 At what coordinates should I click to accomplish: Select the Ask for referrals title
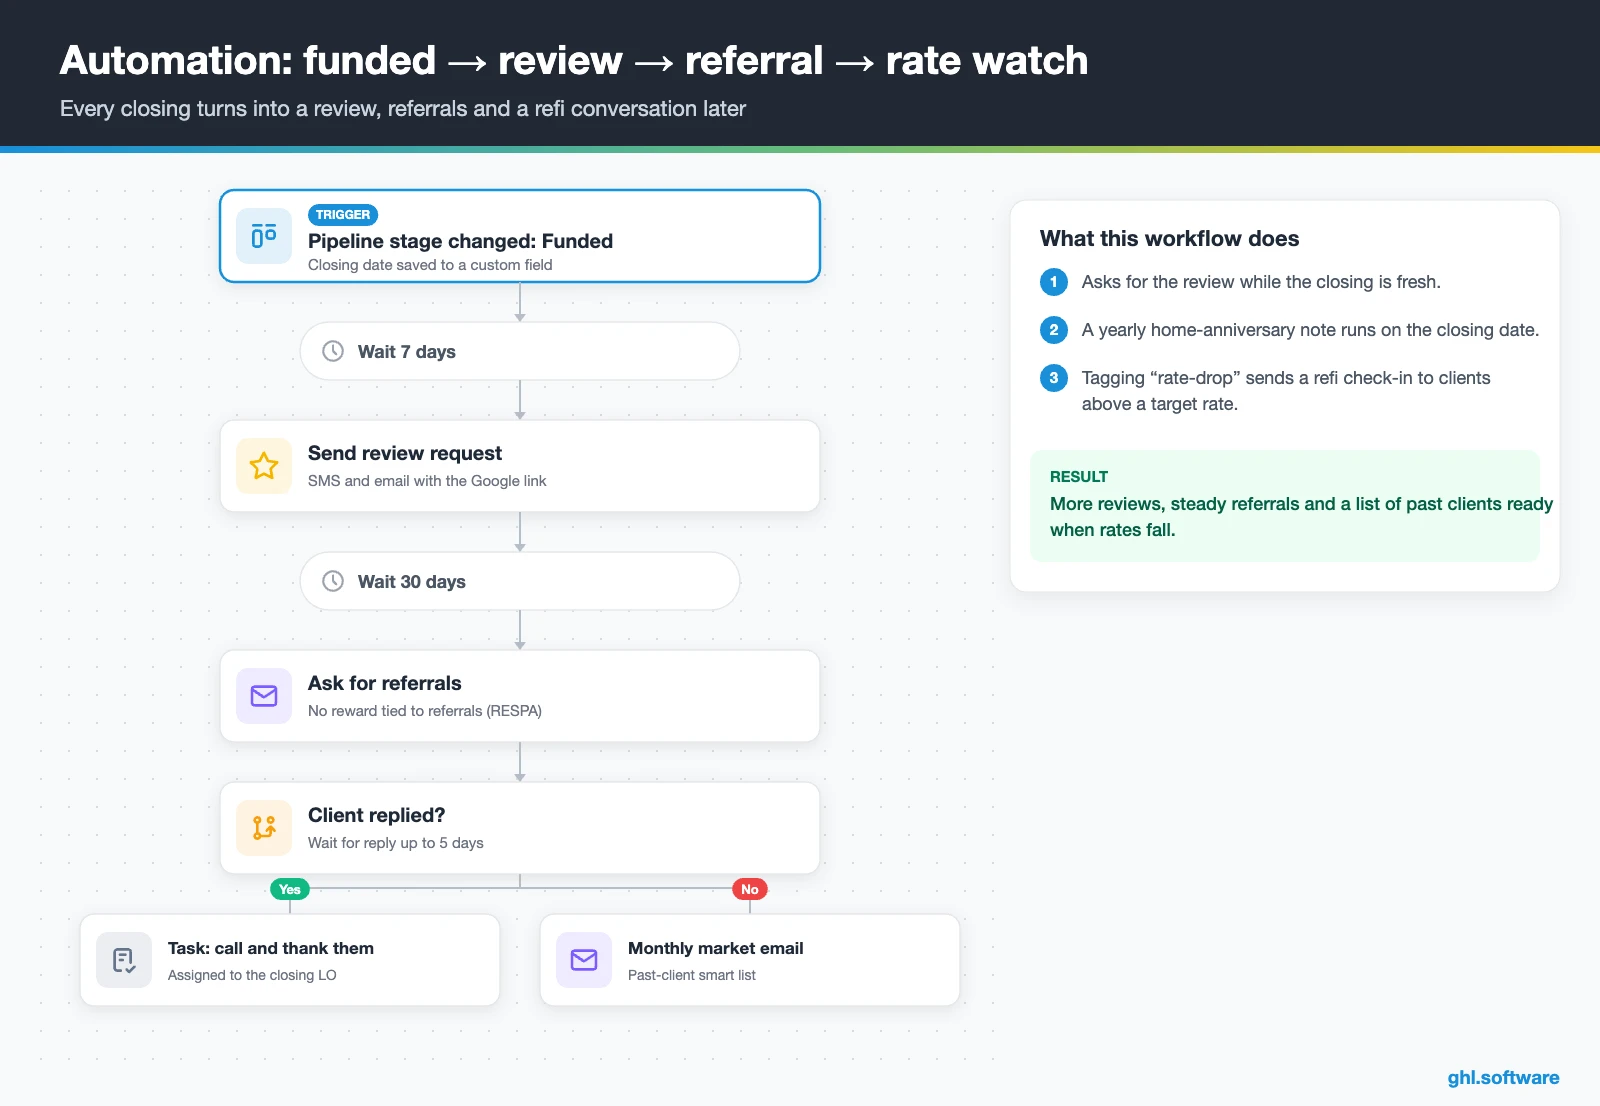tap(385, 683)
